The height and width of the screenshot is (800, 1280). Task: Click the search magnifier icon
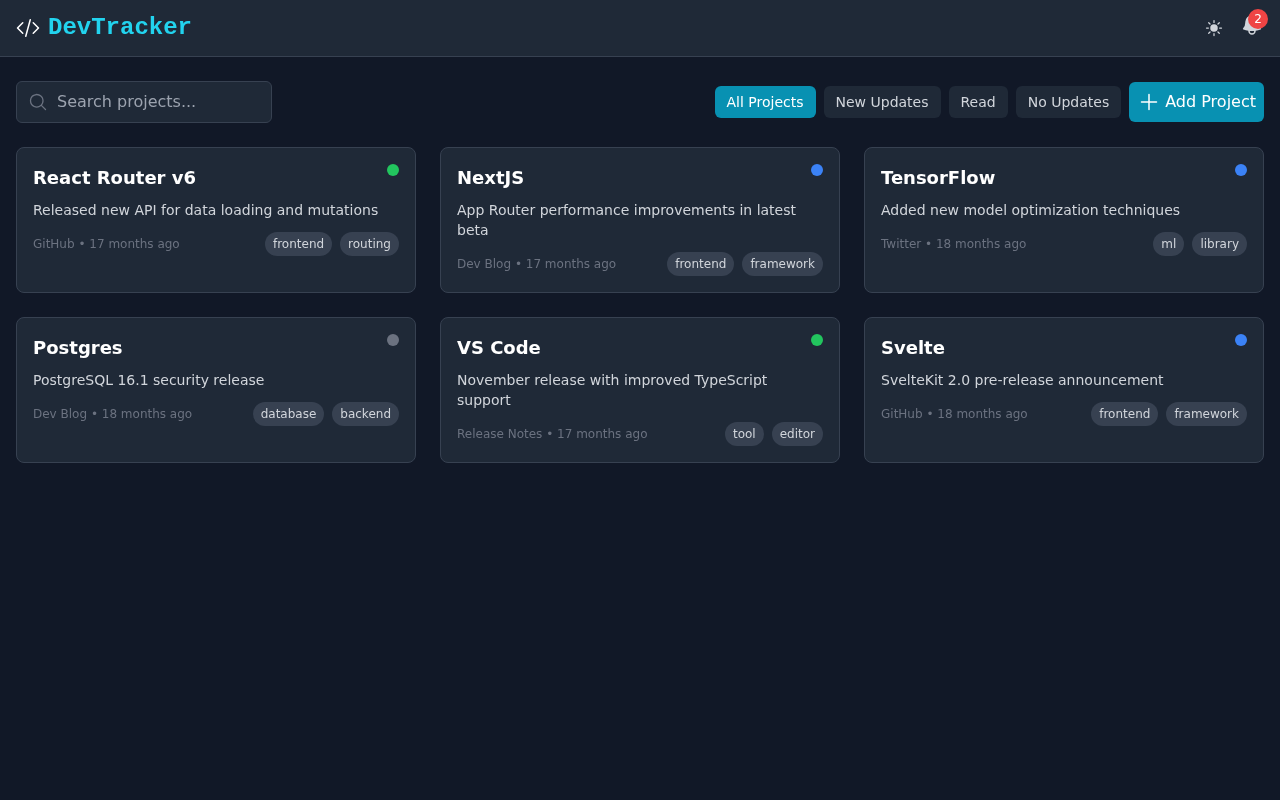coord(38,102)
